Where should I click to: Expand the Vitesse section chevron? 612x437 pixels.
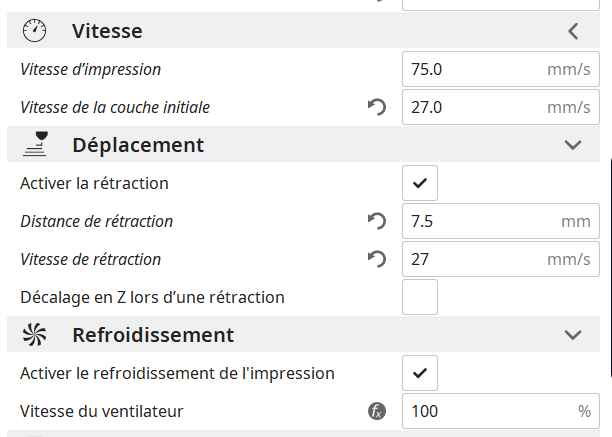tap(573, 31)
